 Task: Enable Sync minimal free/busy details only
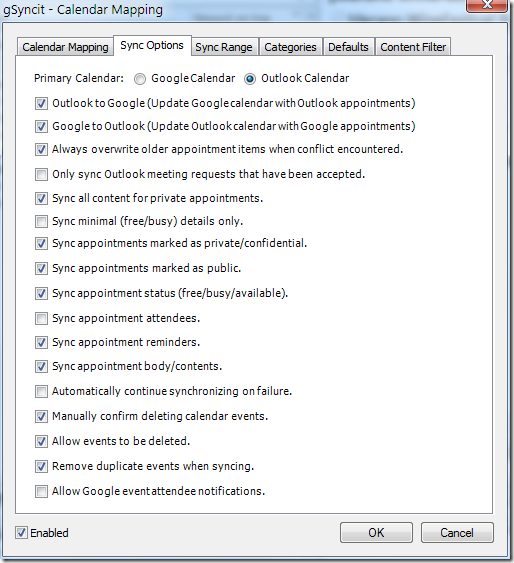41,221
